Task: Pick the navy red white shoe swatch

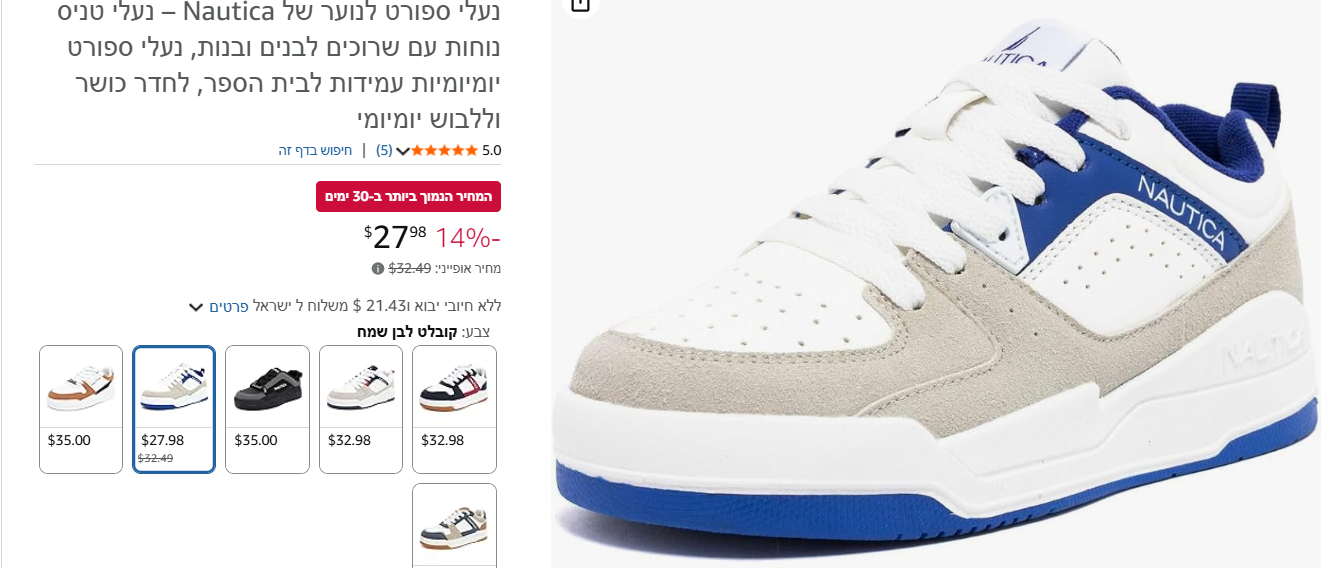Action: point(454,409)
